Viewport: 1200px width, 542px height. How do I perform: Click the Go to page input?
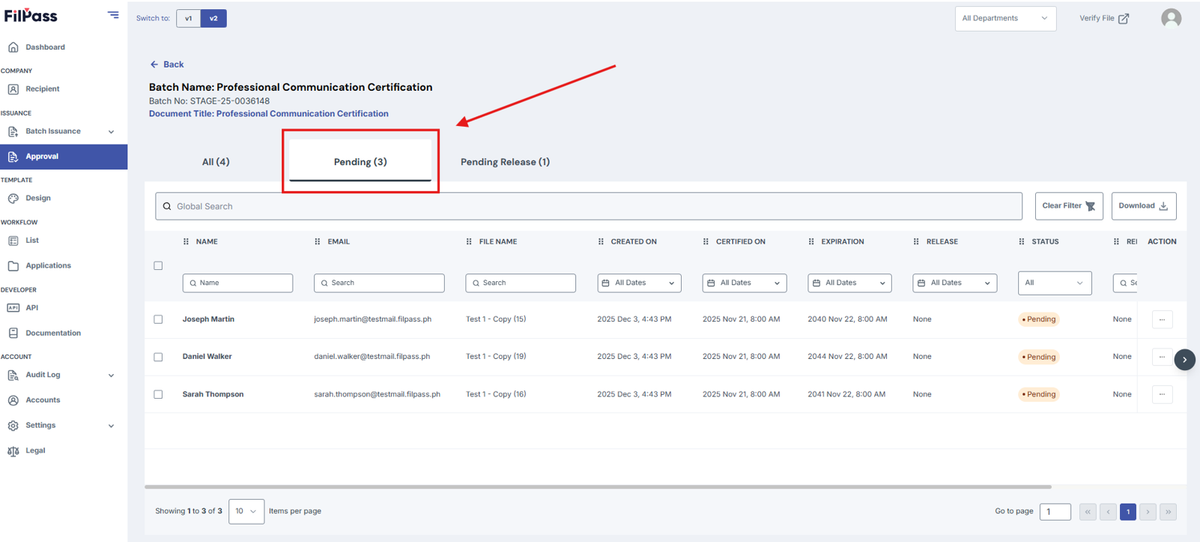point(1055,511)
